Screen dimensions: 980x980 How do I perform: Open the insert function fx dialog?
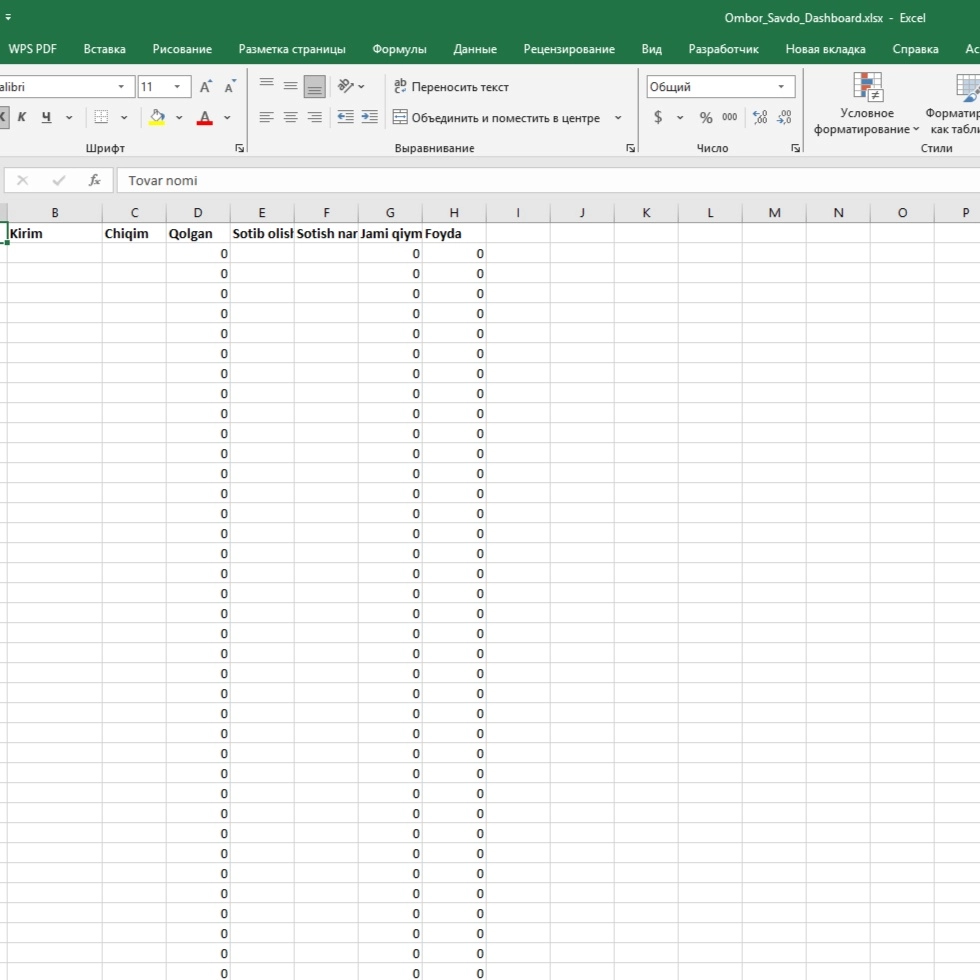95,180
